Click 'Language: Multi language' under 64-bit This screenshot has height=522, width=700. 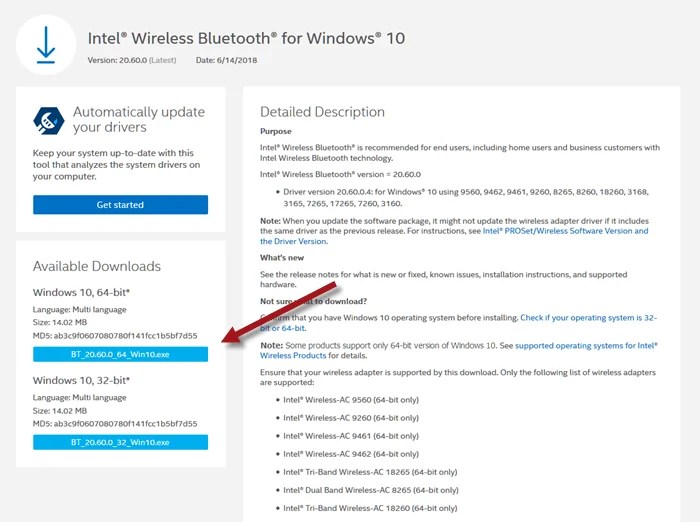tap(79, 309)
